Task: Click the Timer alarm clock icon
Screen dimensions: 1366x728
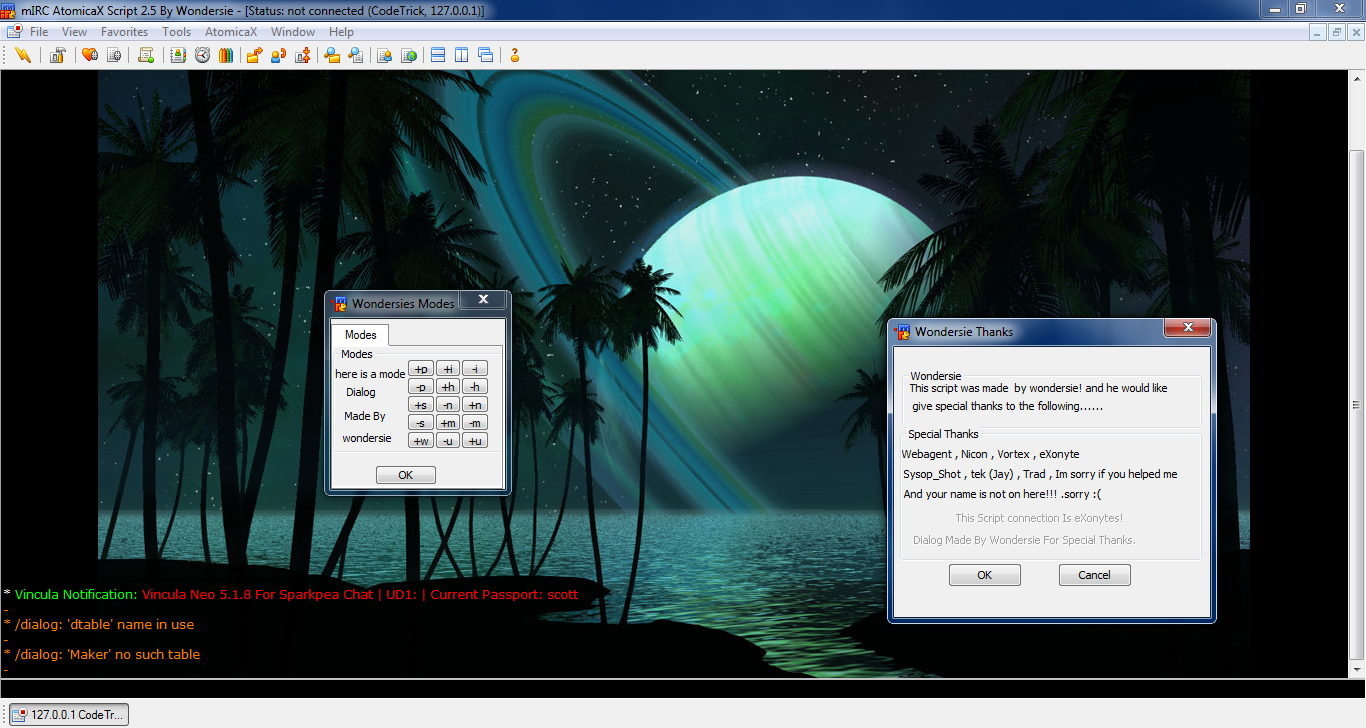Action: 202,55
